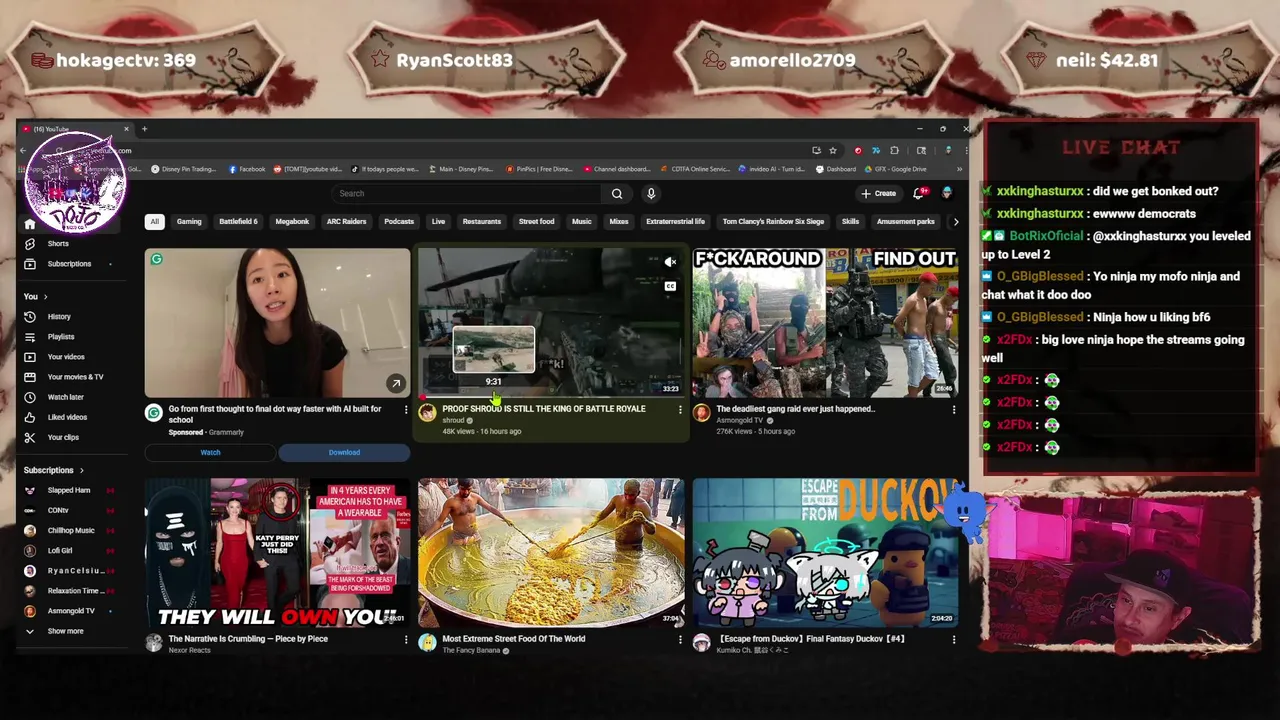Select the Gaming filter chip

(189, 222)
